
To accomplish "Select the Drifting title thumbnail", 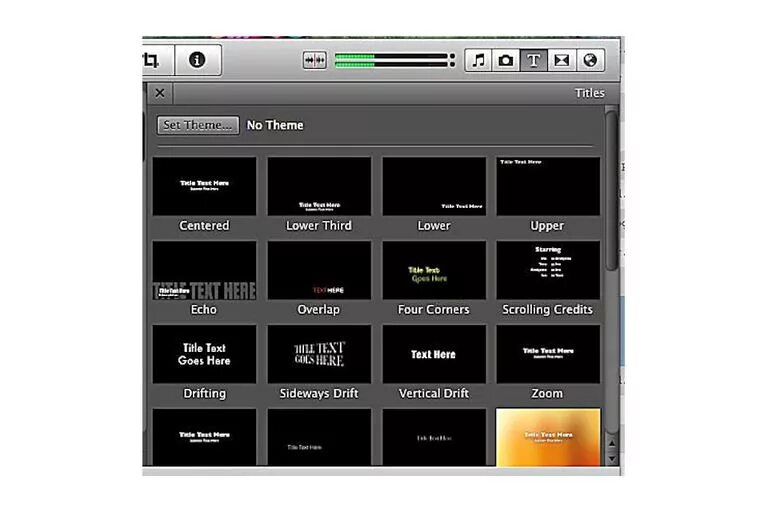I will 204,354.
